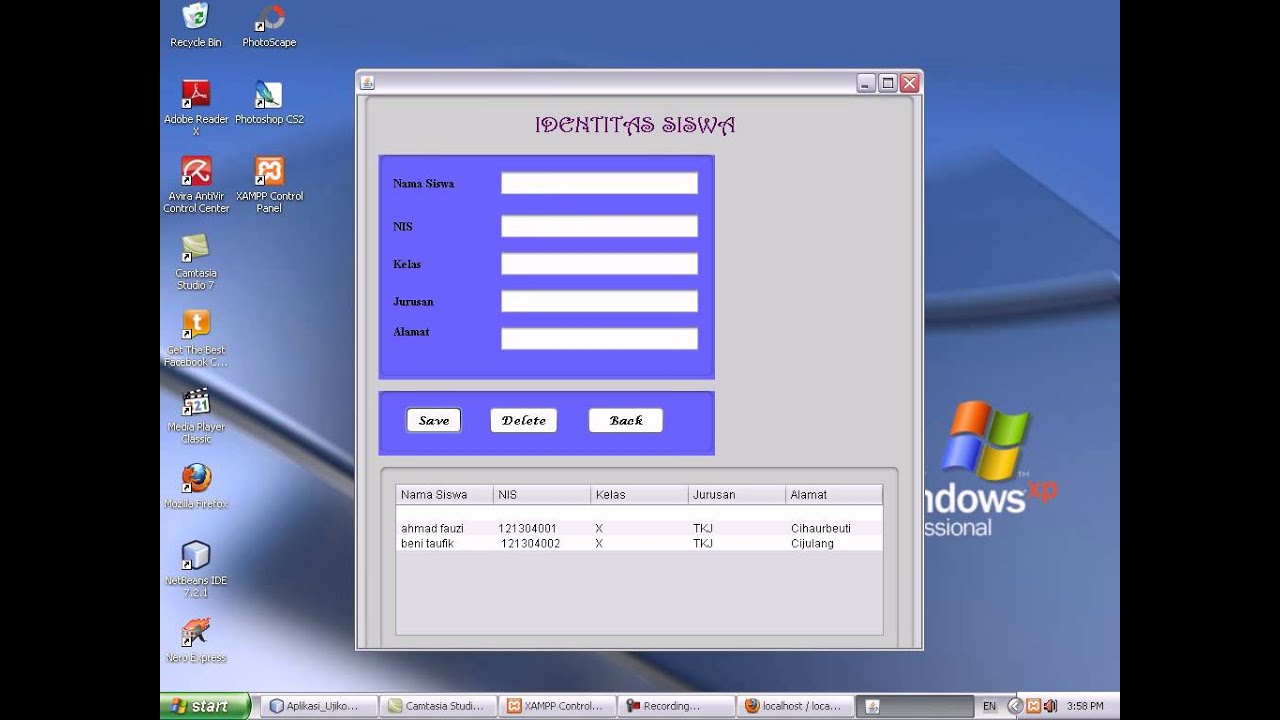Open Avira AntiVir Control Center icon
This screenshot has height=720, width=1280.
pos(196,184)
